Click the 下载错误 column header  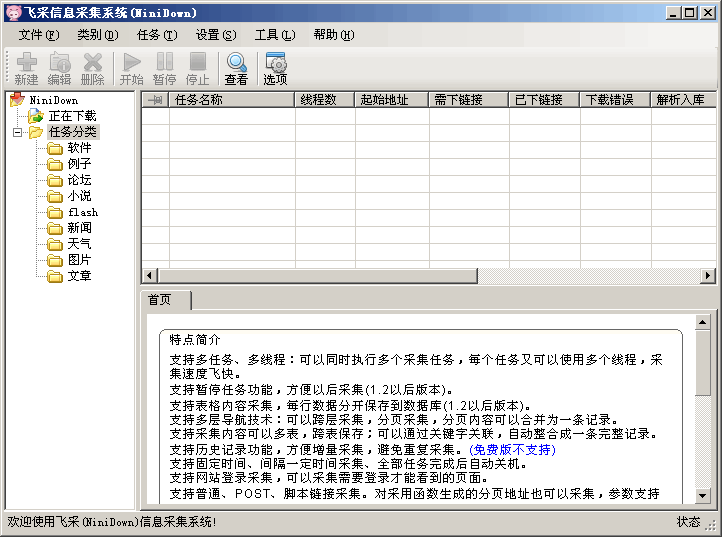click(616, 99)
